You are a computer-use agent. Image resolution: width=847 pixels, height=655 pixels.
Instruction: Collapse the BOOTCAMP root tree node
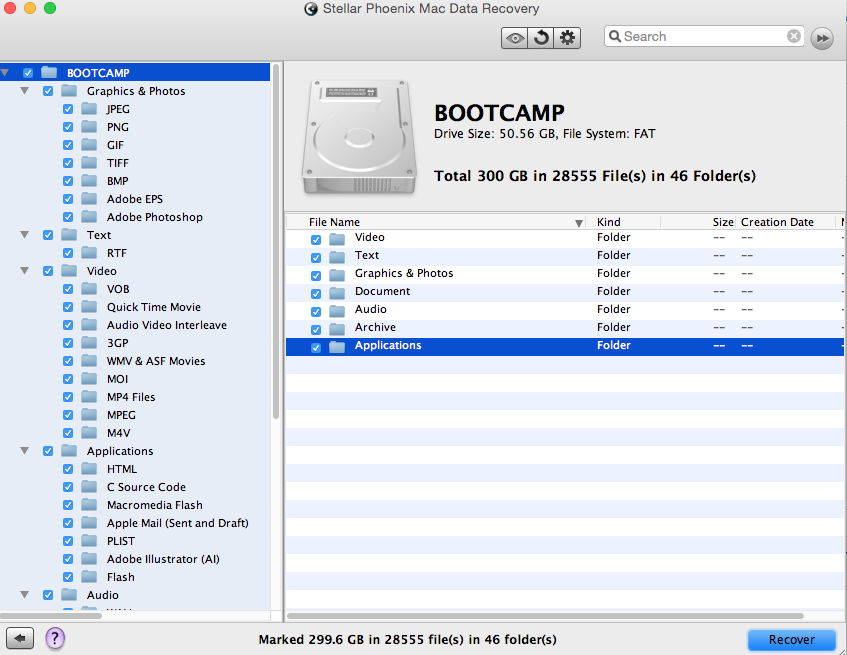coord(5,73)
